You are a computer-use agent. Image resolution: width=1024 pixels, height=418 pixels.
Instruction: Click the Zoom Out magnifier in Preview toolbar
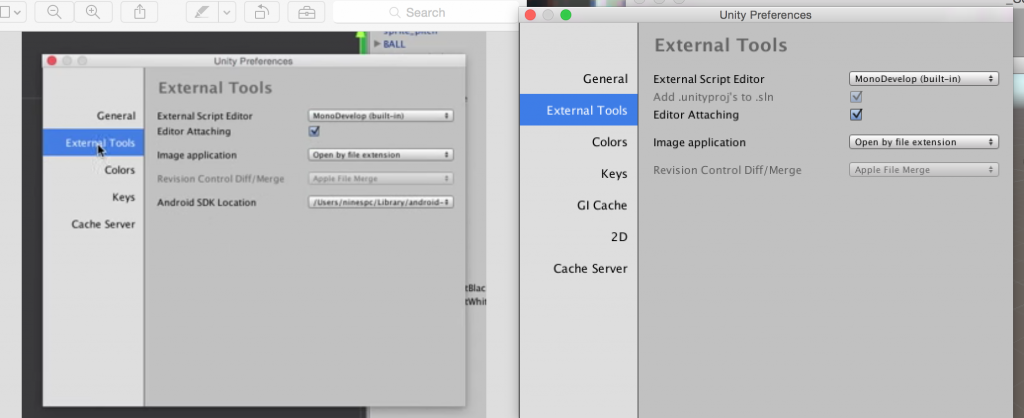(54, 12)
